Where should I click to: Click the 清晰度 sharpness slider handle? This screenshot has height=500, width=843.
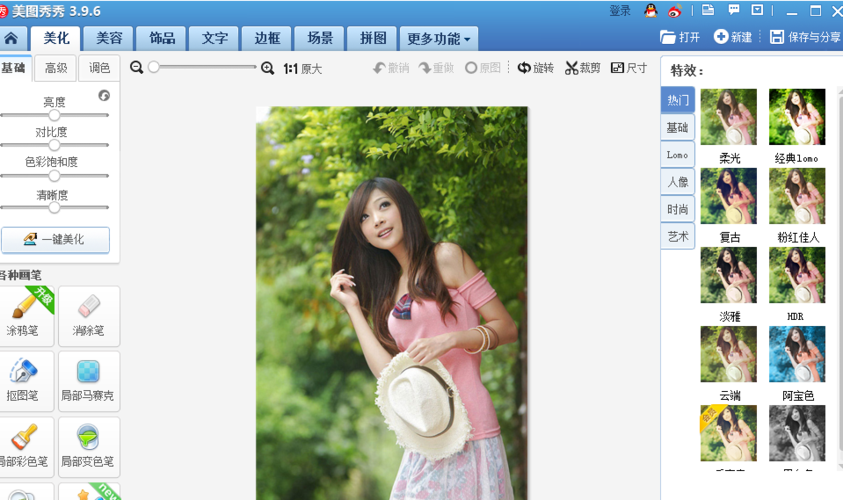(x=54, y=208)
